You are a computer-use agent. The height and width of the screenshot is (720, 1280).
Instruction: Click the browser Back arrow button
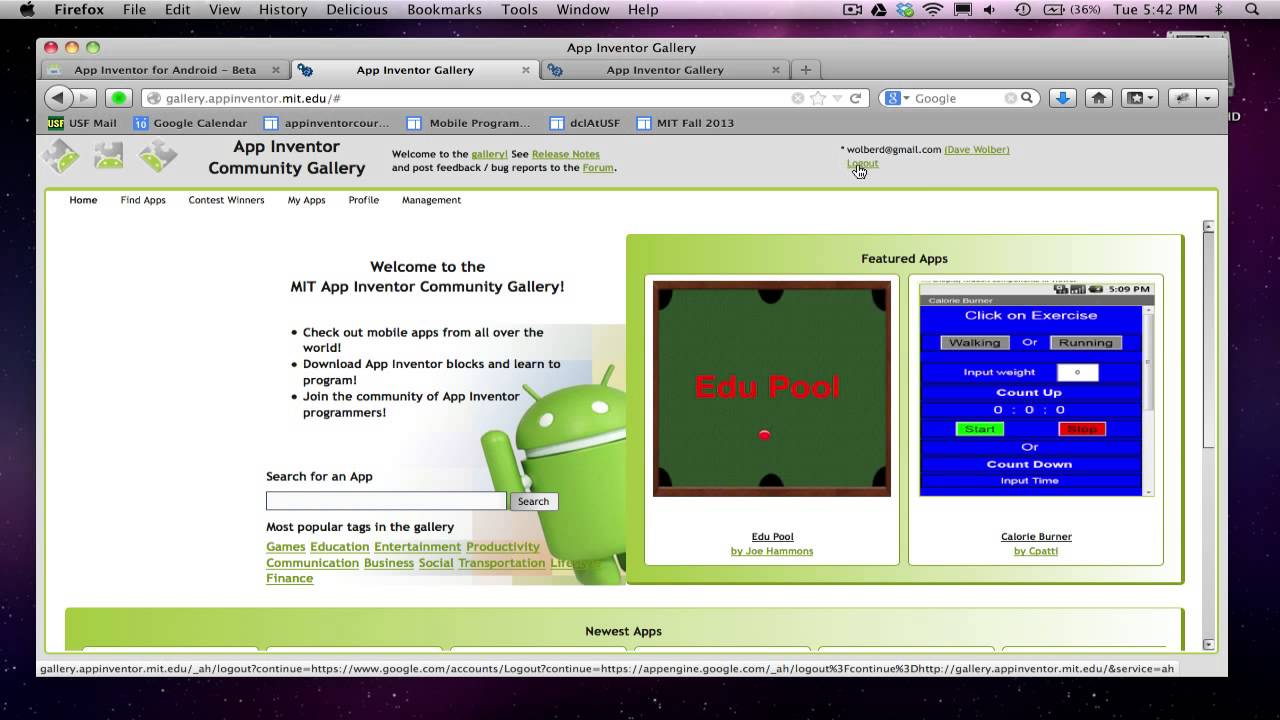[58, 98]
